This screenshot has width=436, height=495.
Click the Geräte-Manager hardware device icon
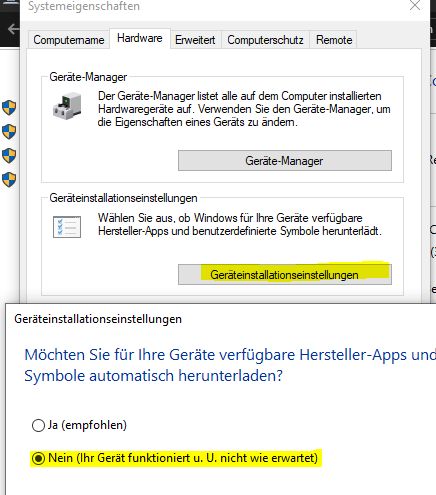67,107
